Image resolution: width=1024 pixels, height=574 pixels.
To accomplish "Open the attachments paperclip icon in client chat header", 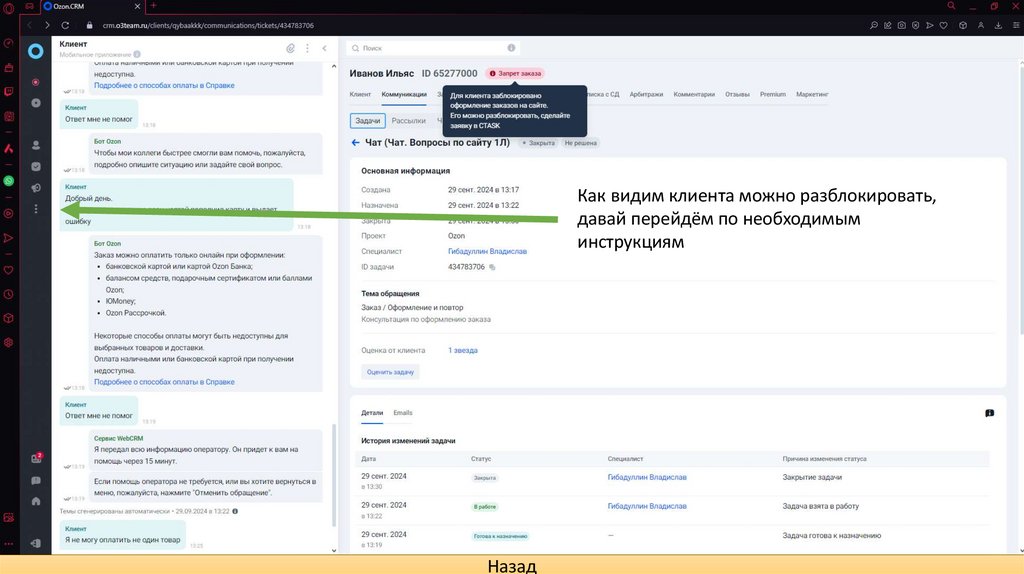I will pos(291,48).
